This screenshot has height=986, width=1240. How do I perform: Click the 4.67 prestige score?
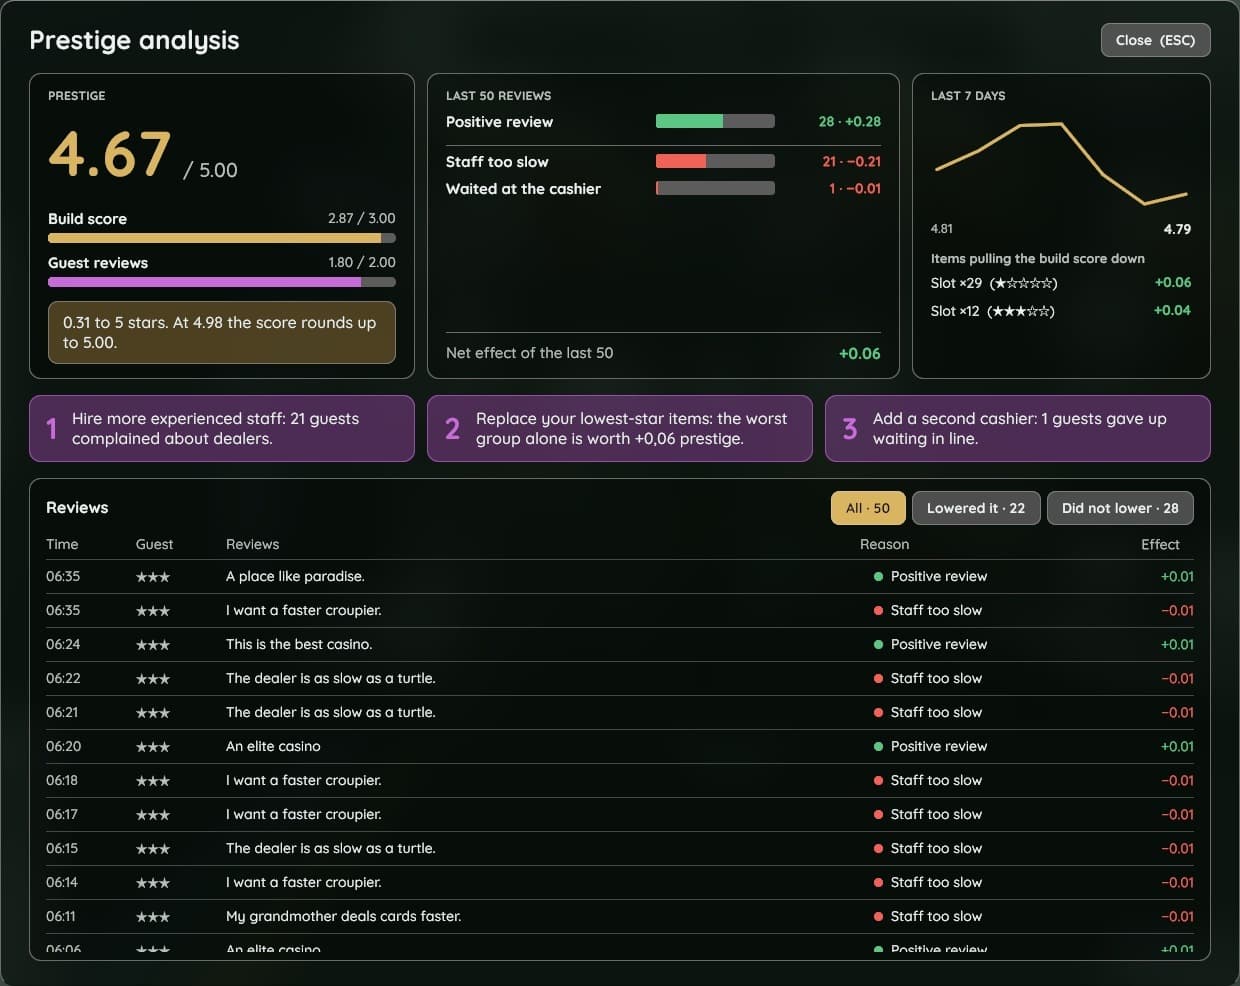click(109, 155)
